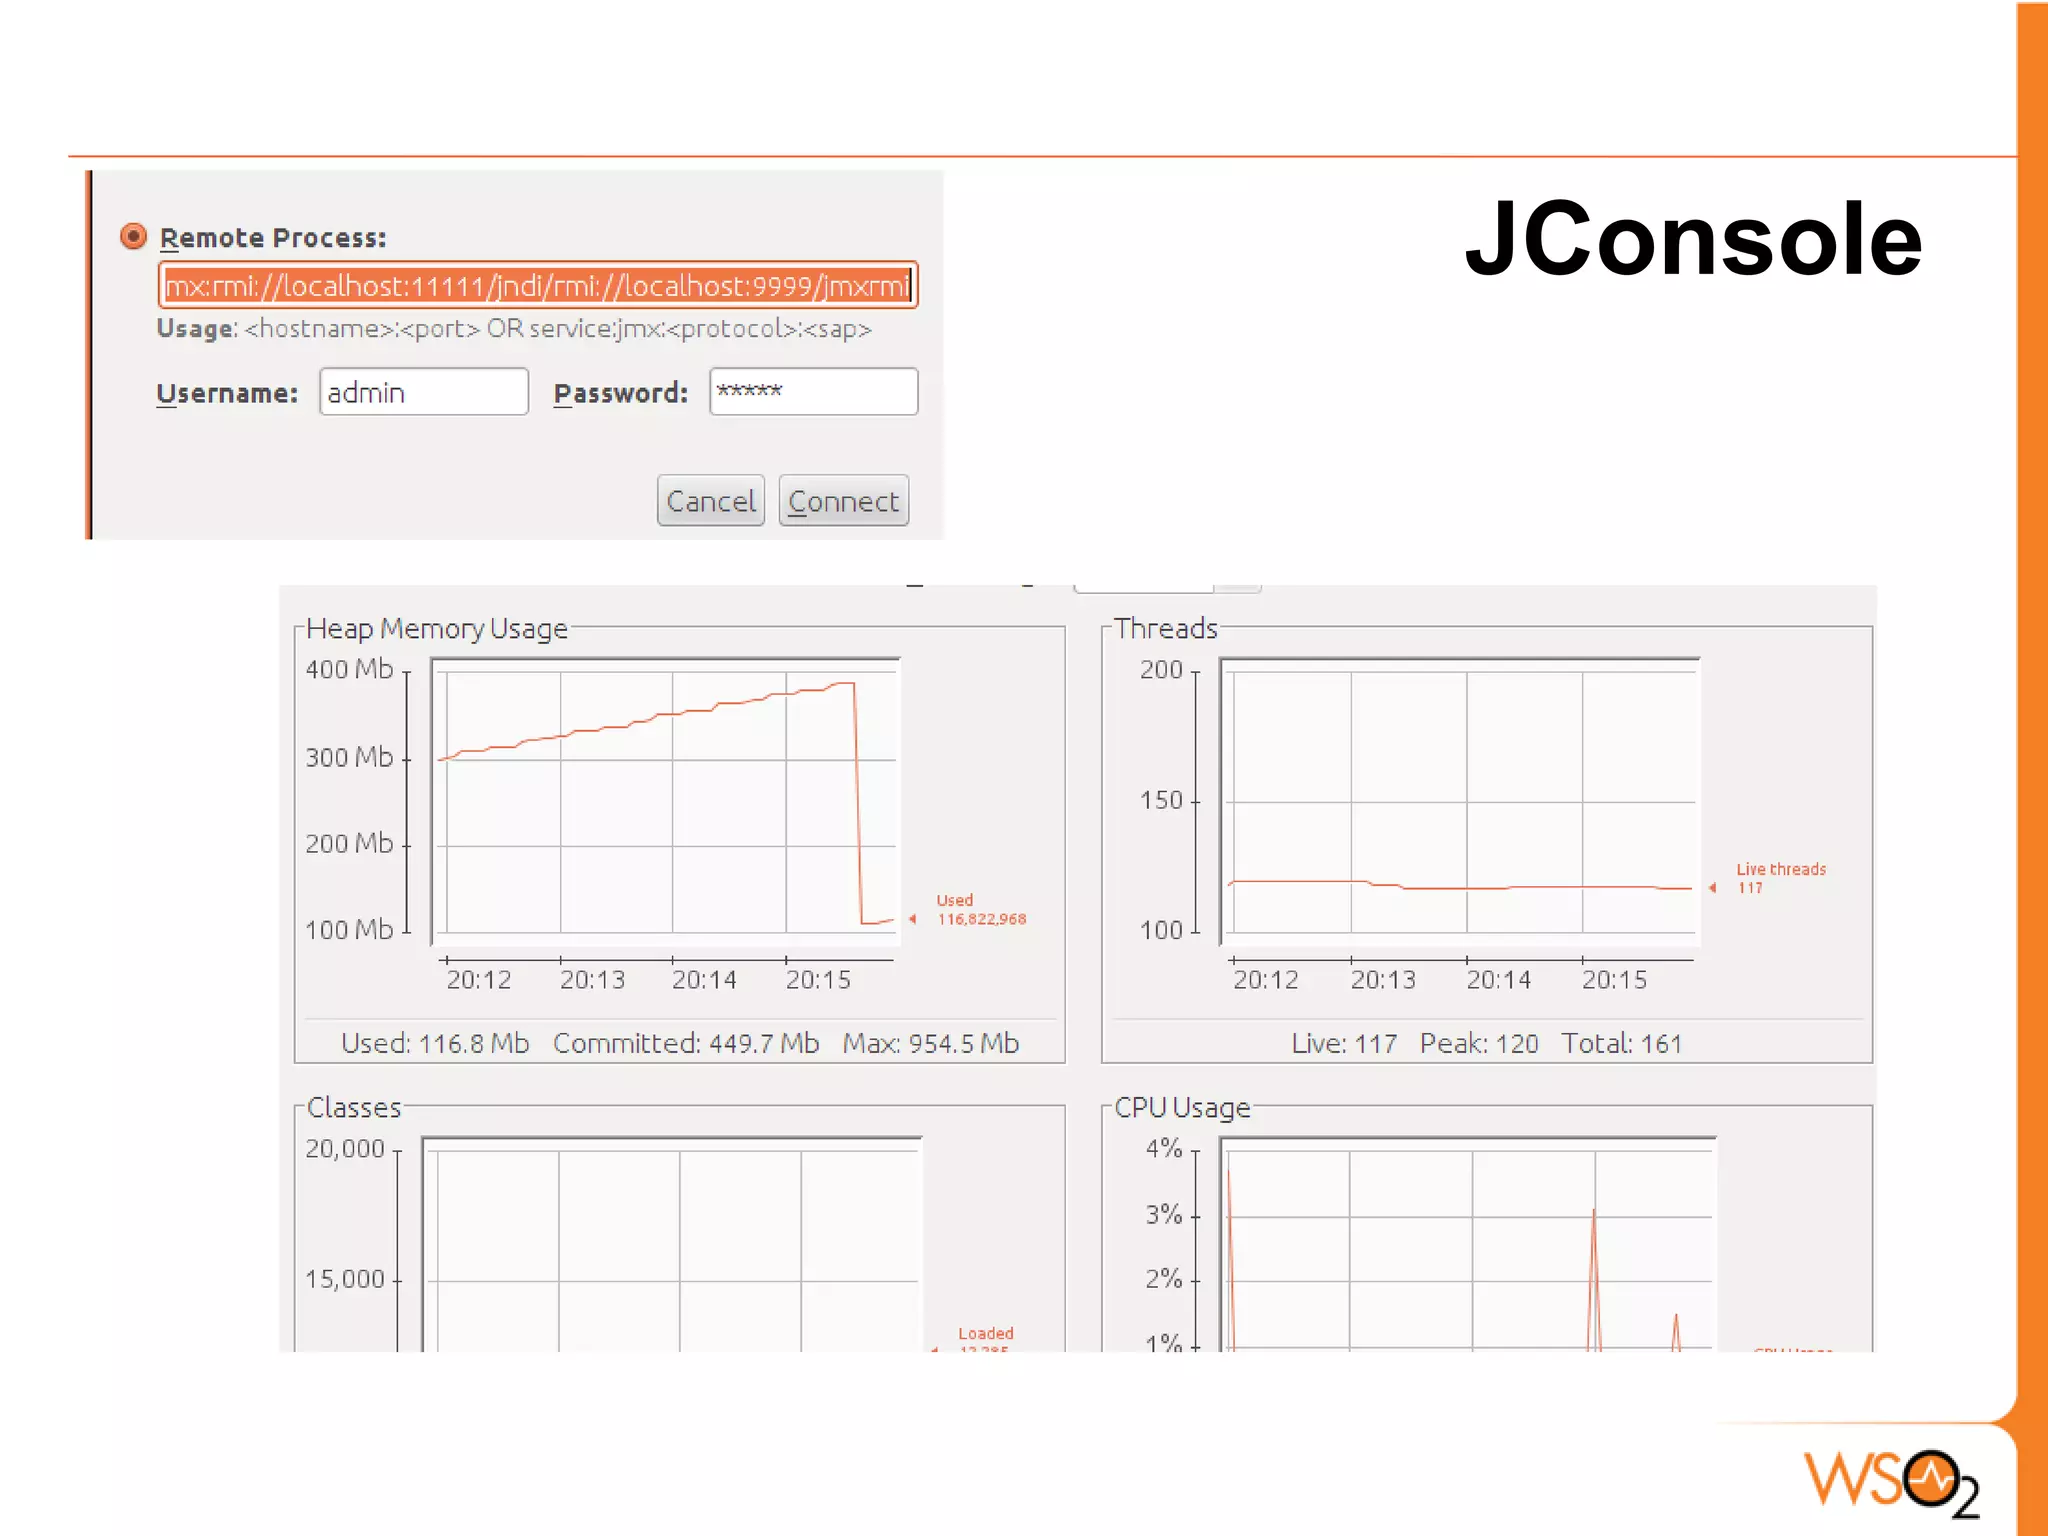Click the remote process URL input field
The height and width of the screenshot is (1536, 2048).
[538, 286]
